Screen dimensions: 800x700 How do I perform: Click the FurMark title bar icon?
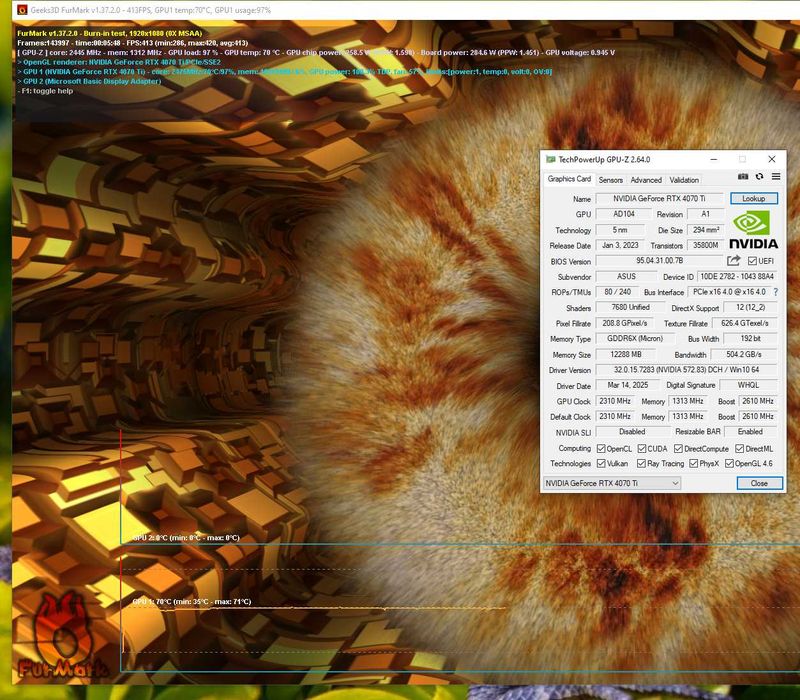pos(21,10)
